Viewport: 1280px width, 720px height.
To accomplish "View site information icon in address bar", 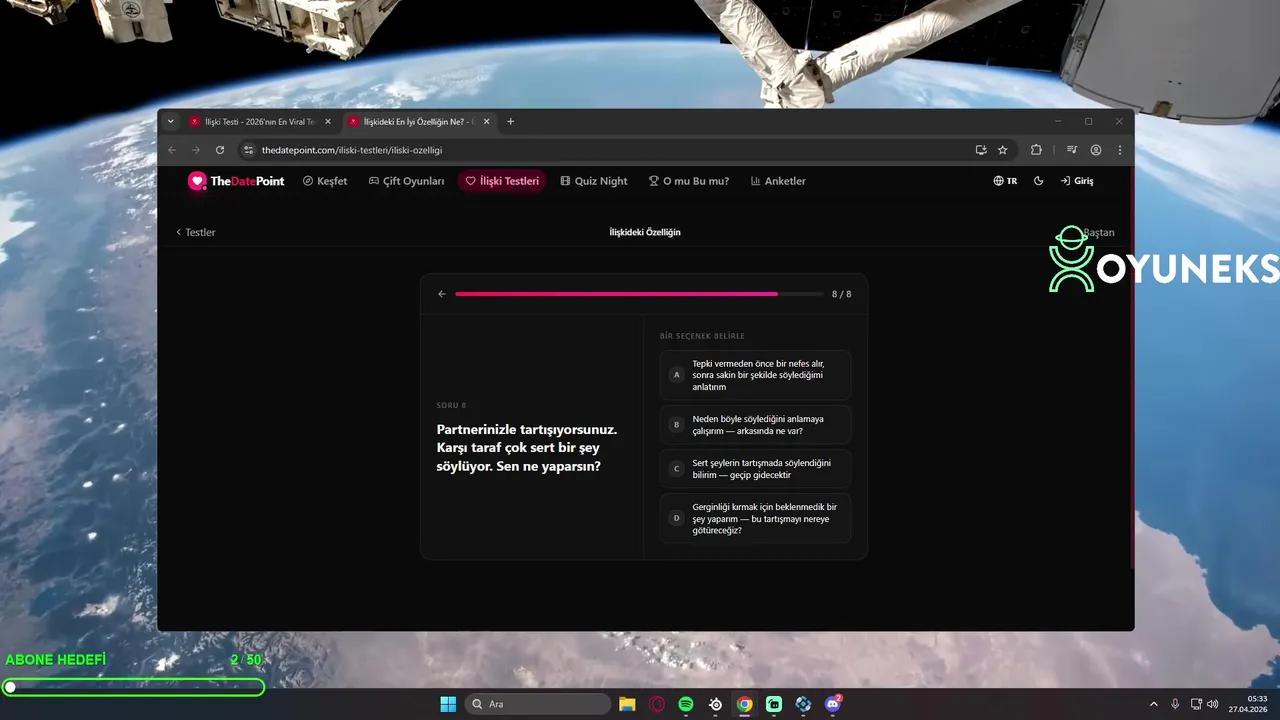I will click(249, 150).
